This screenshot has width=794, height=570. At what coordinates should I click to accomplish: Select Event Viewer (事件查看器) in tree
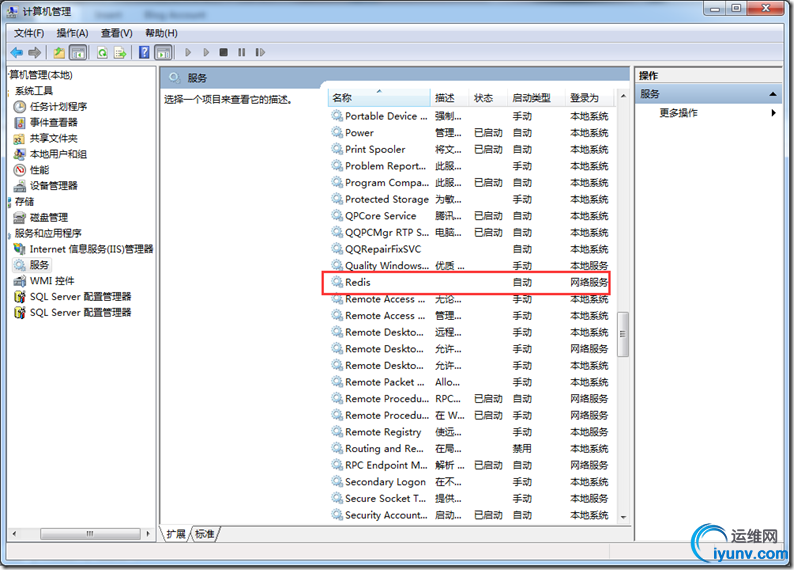tap(53, 122)
